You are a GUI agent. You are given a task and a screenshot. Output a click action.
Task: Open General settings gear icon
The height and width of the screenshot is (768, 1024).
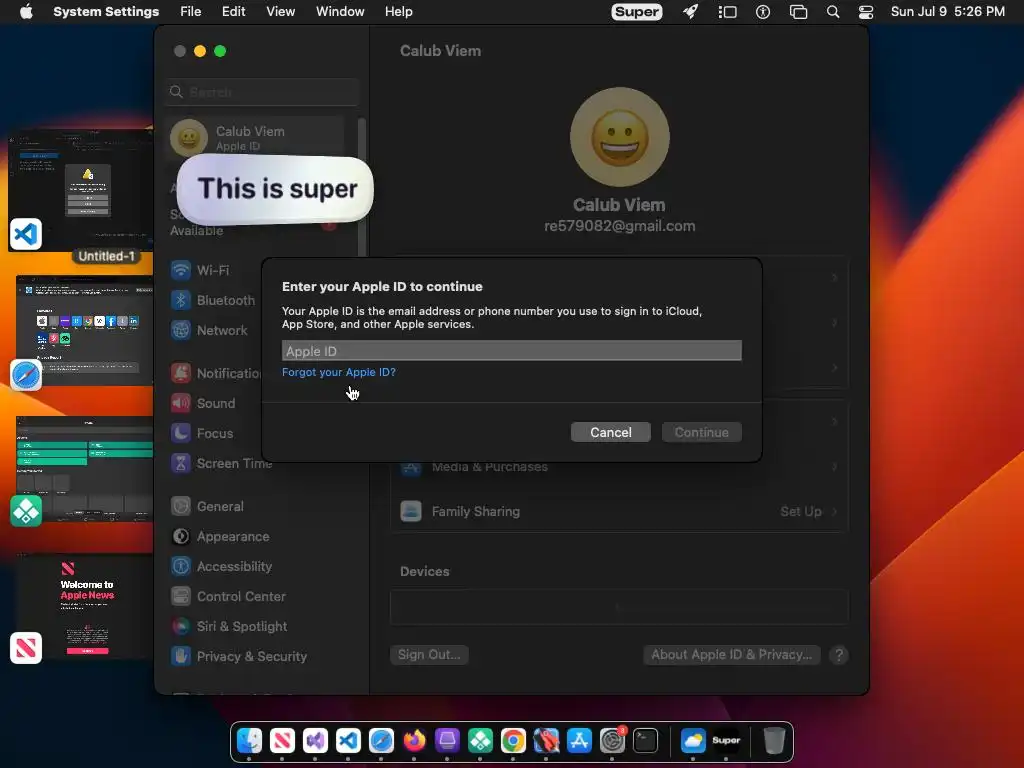(180, 506)
